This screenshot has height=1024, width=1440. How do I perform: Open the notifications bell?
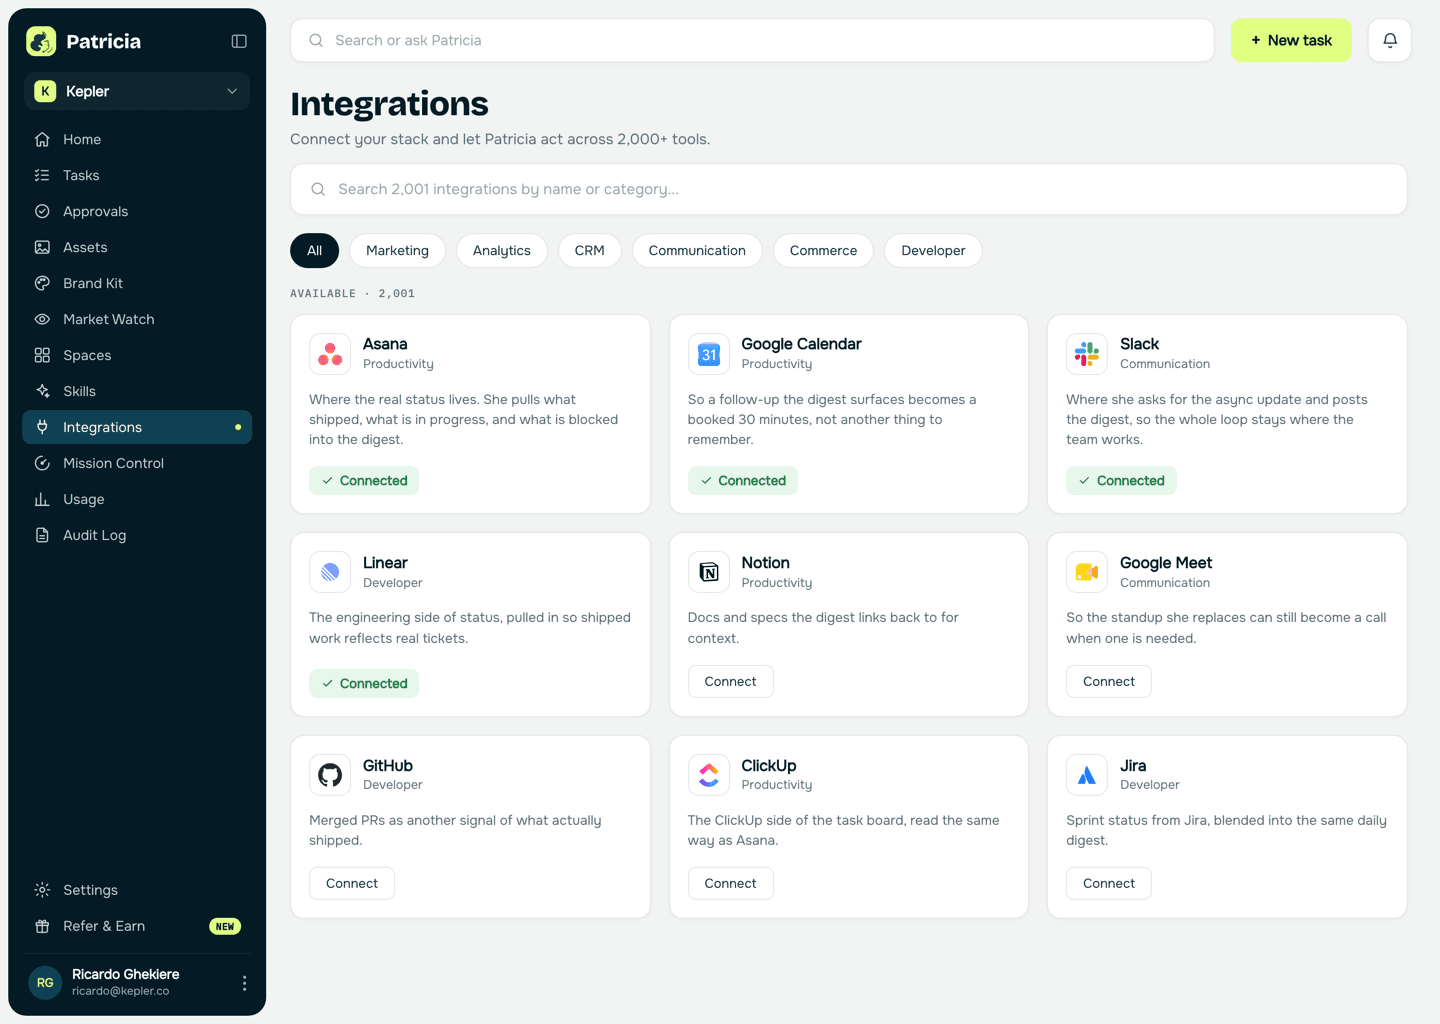click(x=1390, y=40)
